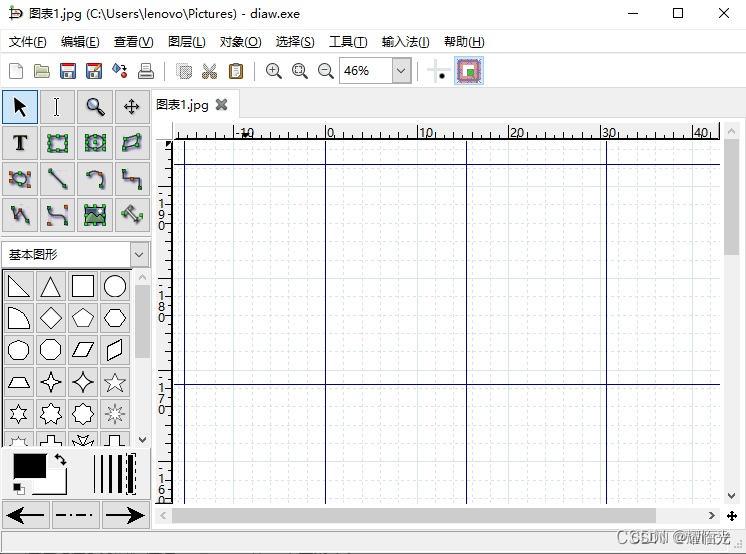Select the Arc tool

tap(95, 179)
